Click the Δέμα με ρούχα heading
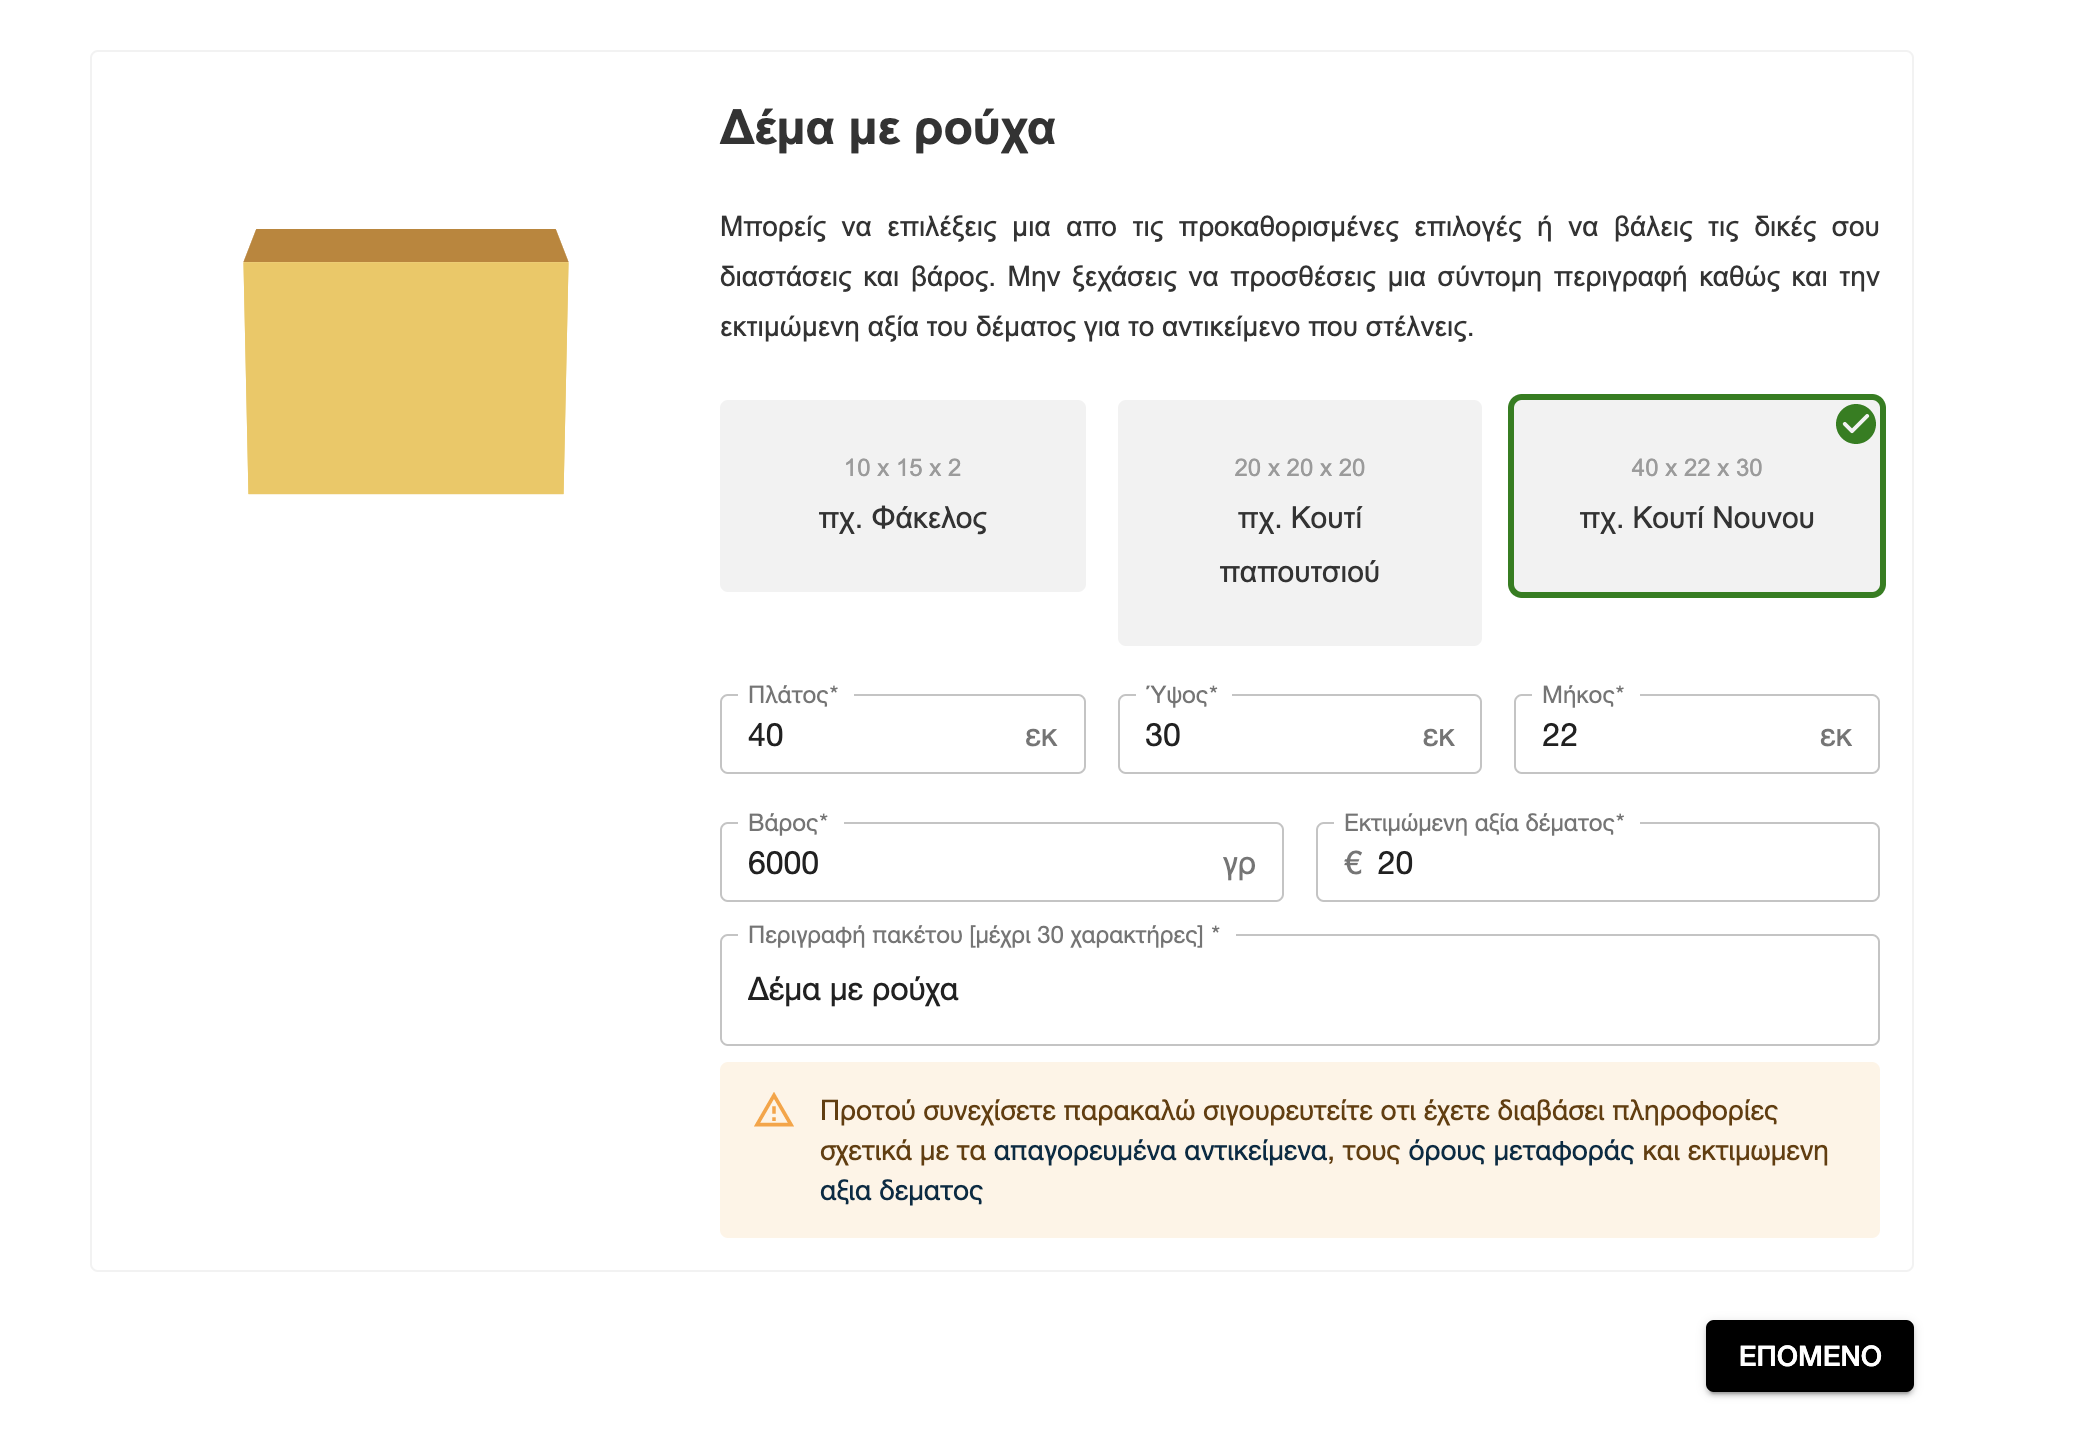Viewport: 2100px width, 1438px height. point(887,128)
